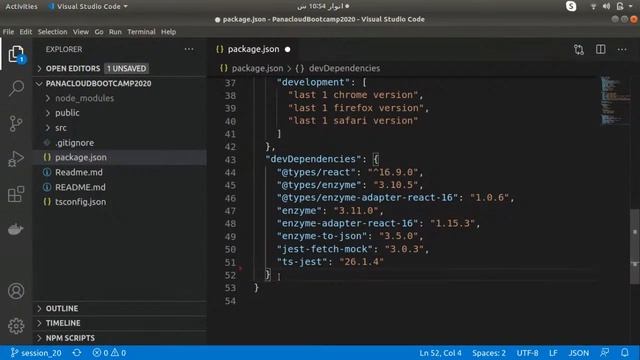The image size is (640, 360).
Task: Click the session_20 branch indicator
Action: (36, 353)
